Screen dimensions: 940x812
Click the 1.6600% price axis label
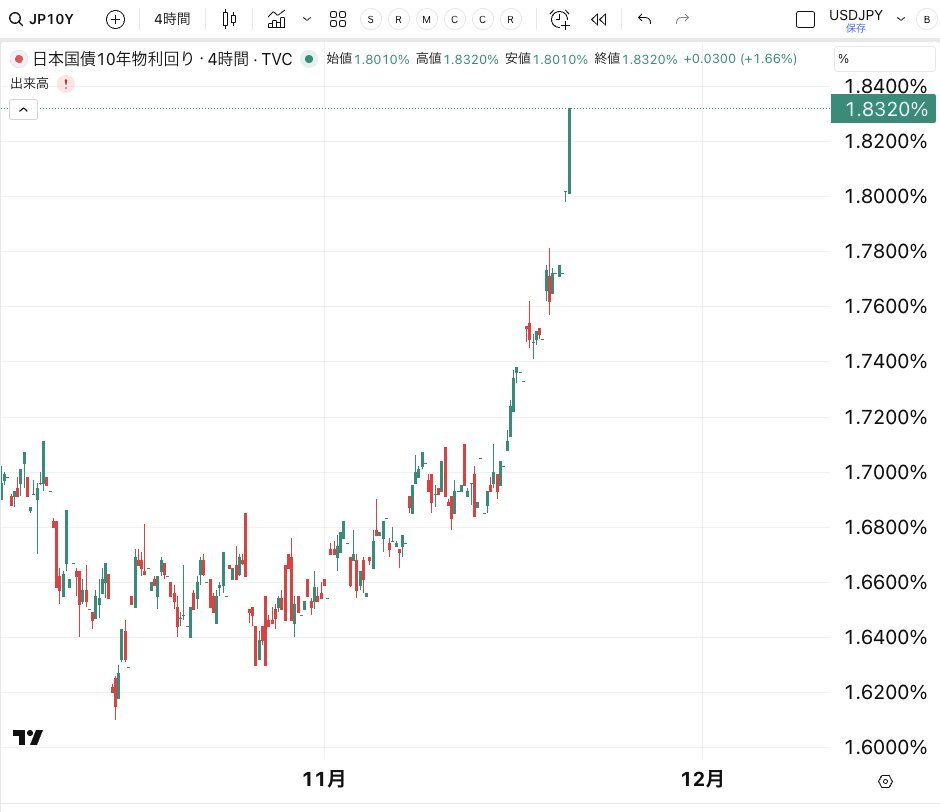pyautogui.click(x=885, y=582)
